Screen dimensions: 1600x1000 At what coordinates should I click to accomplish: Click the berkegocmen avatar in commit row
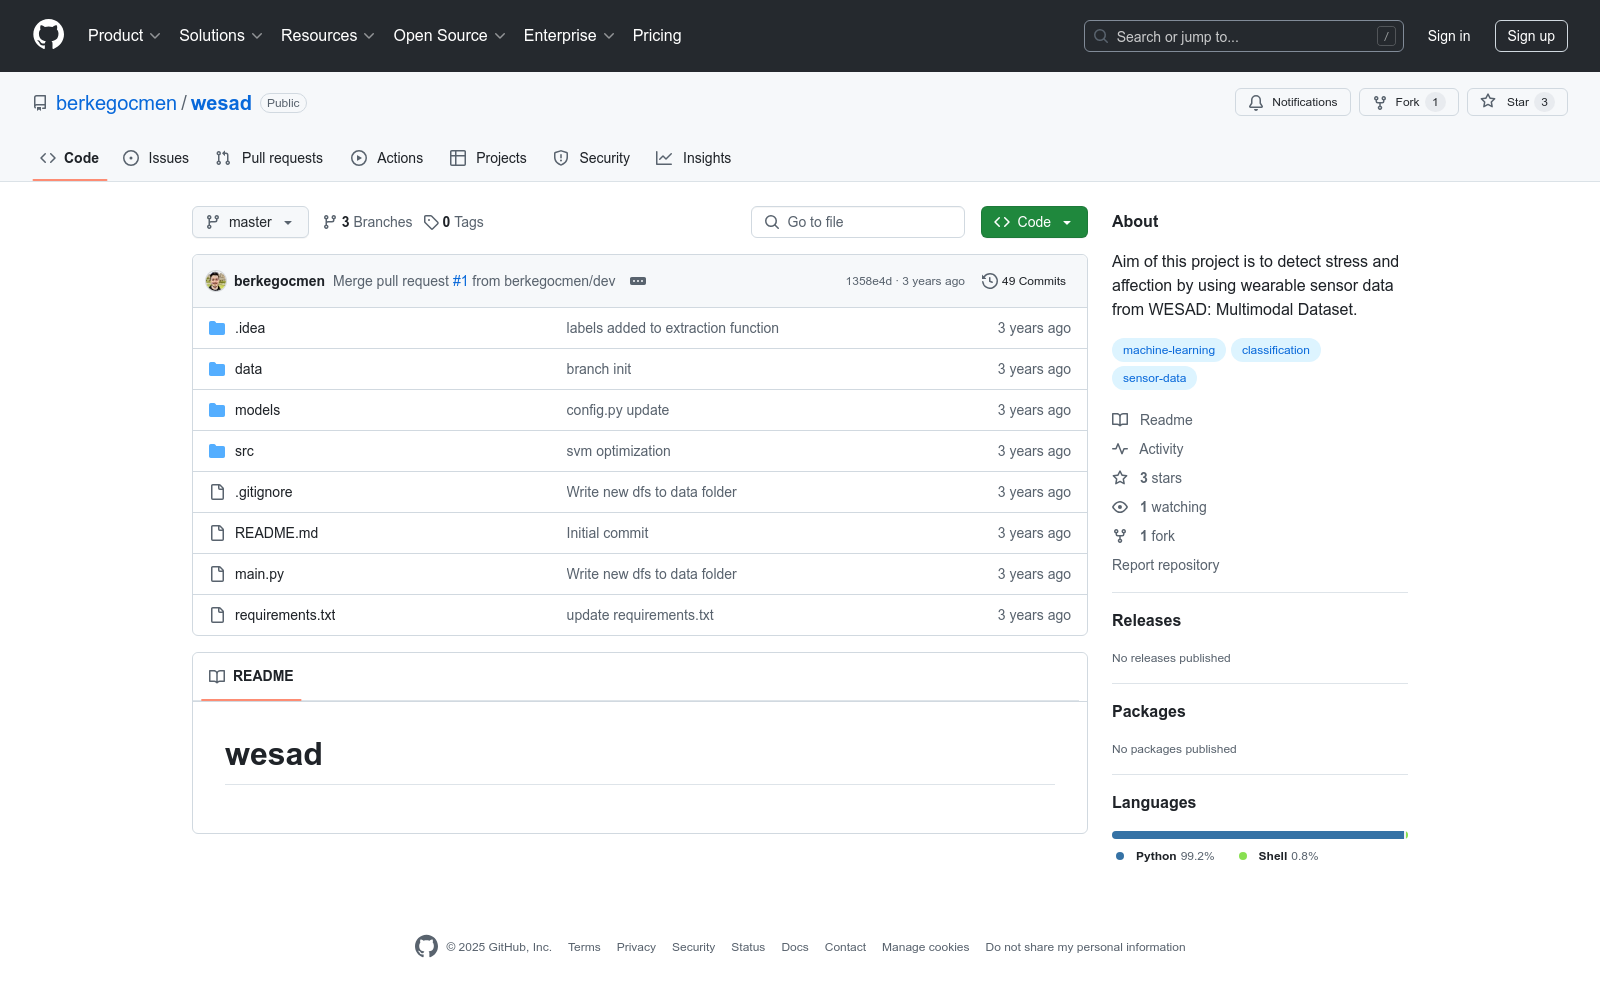(216, 281)
